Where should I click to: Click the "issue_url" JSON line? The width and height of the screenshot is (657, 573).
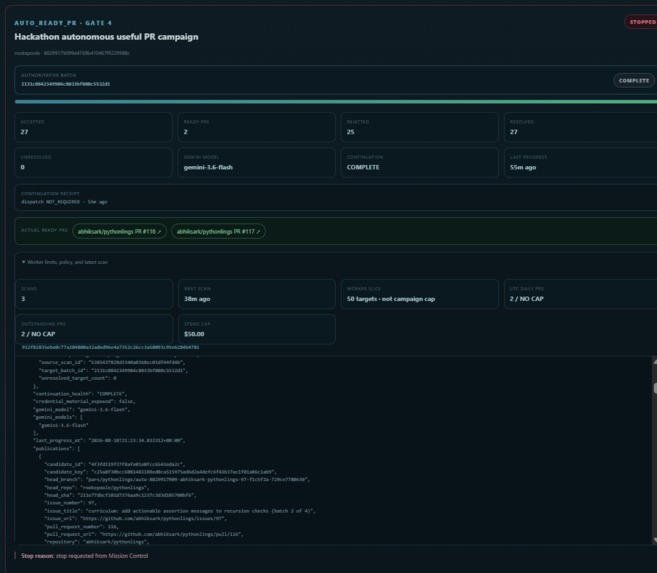point(136,519)
